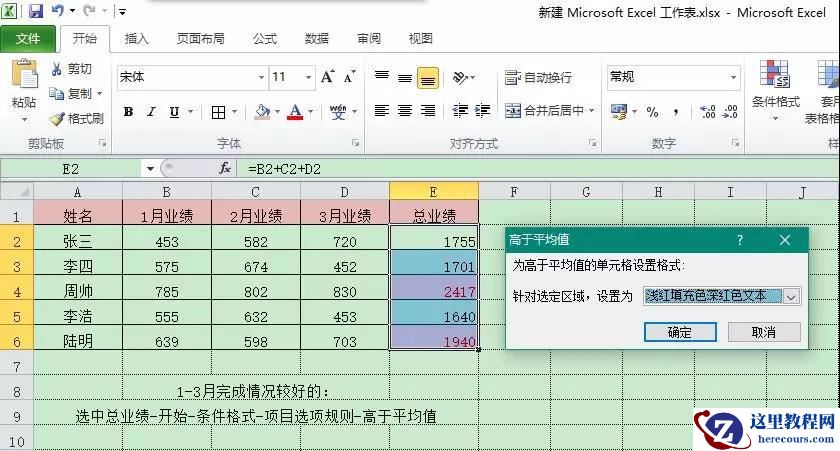Switch to 数据 tab
Image resolution: width=840 pixels, height=451 pixels.
[317, 39]
